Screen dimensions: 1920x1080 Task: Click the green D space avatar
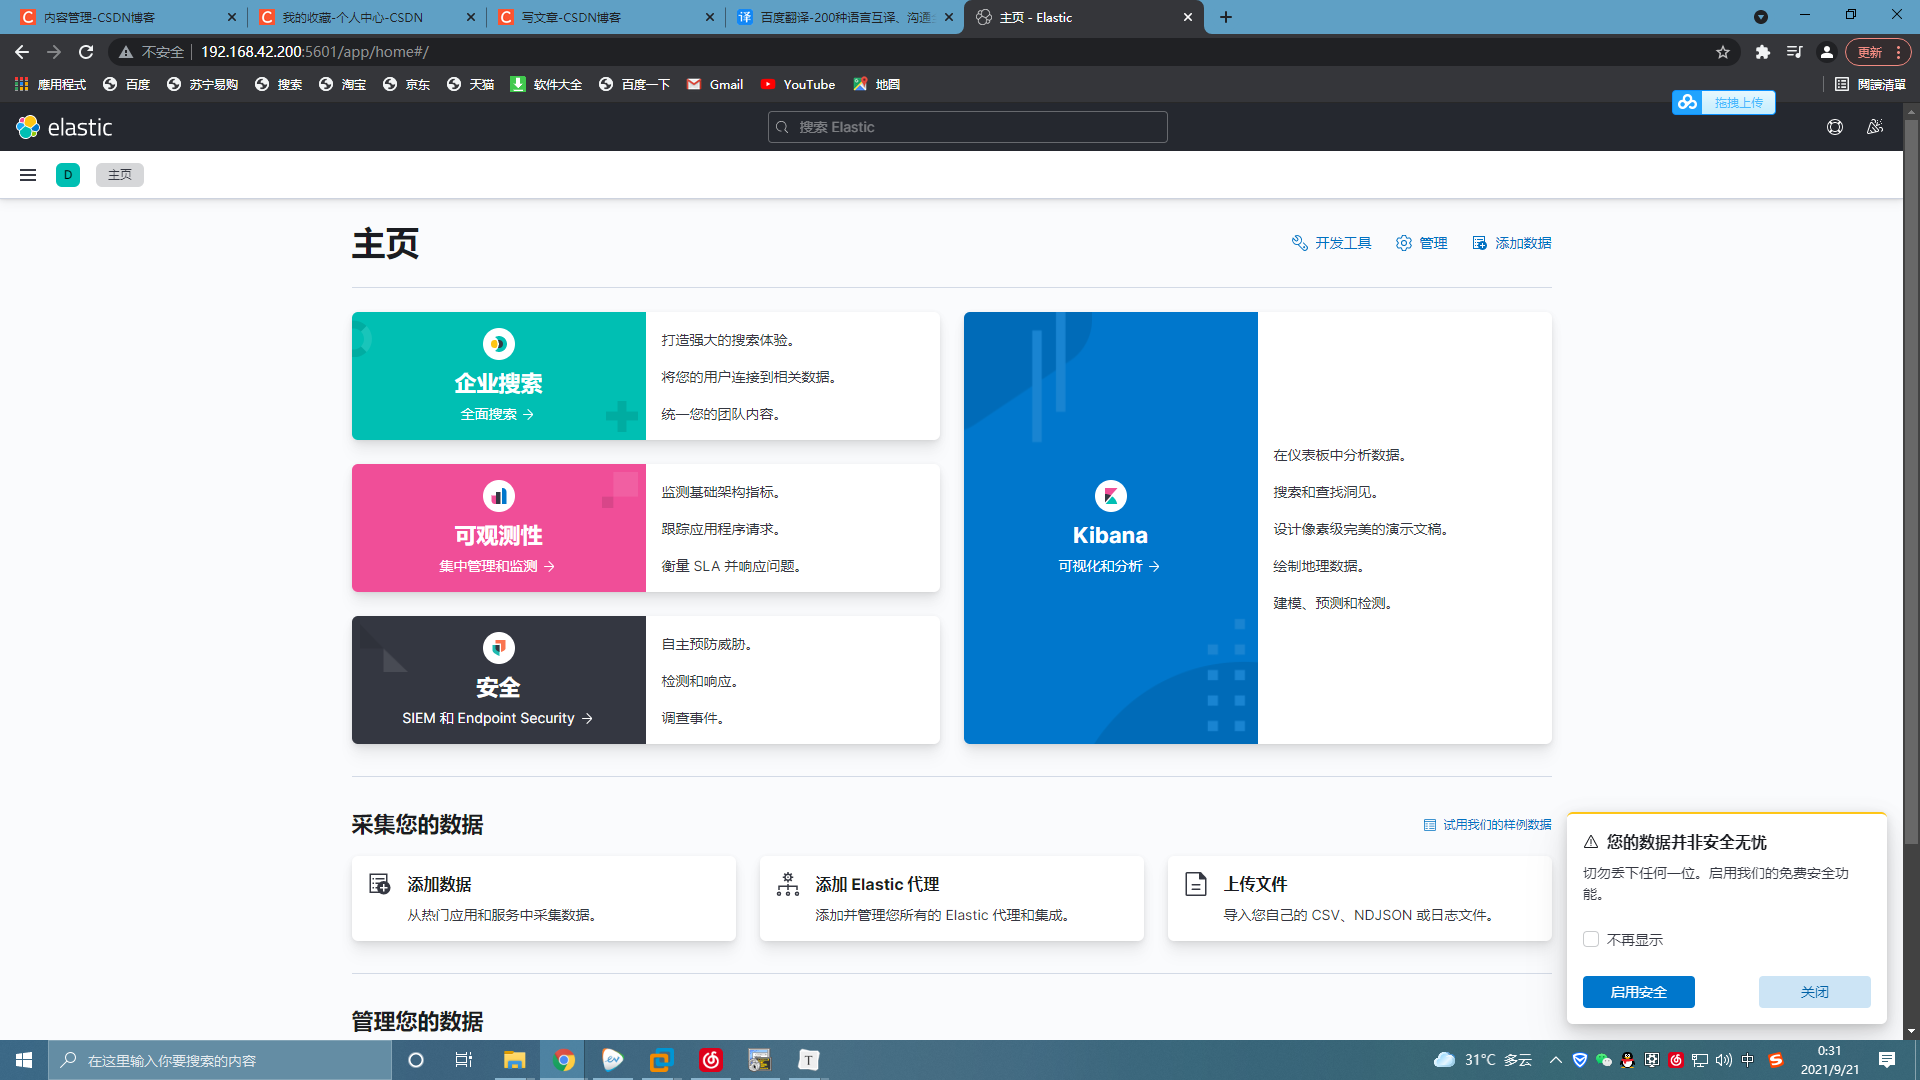coord(68,175)
